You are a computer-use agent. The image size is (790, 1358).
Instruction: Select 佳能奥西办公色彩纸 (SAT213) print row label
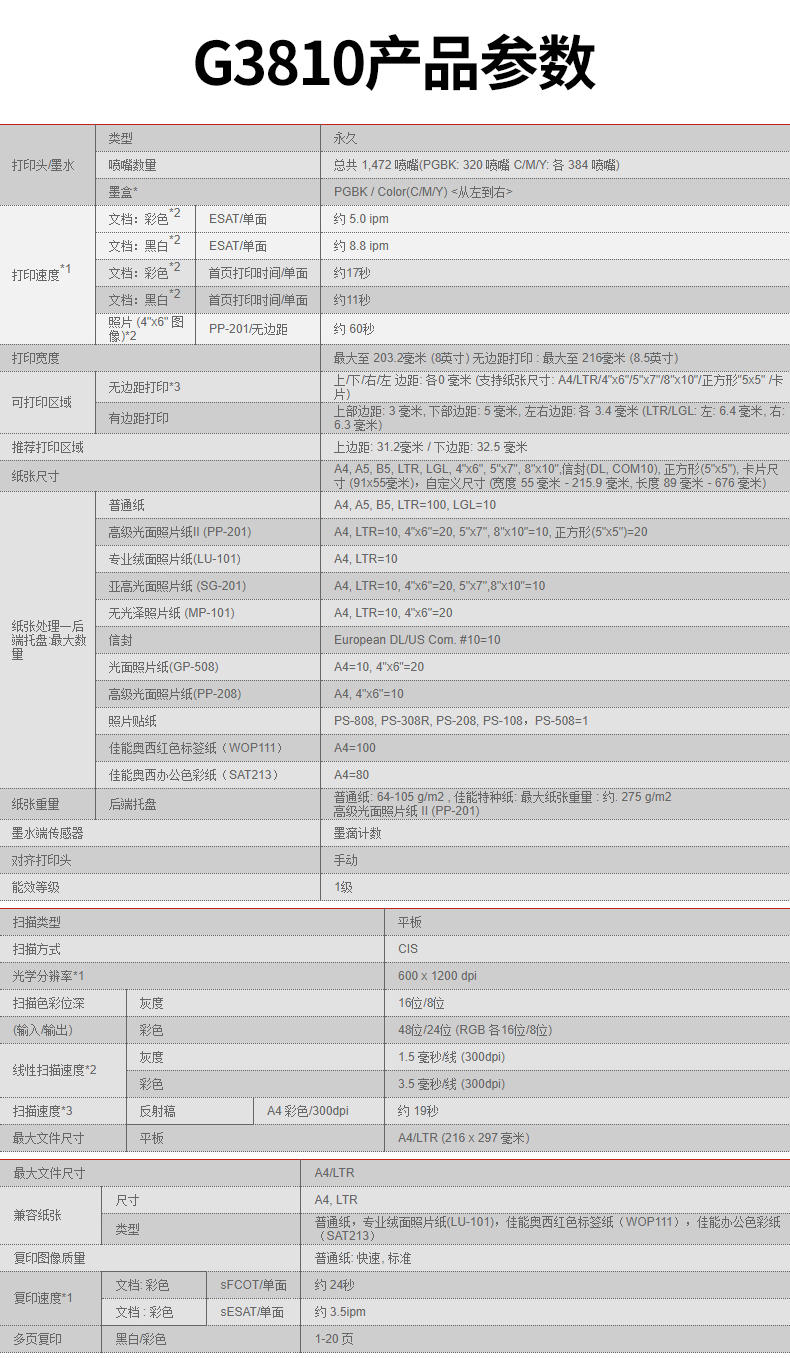194,775
